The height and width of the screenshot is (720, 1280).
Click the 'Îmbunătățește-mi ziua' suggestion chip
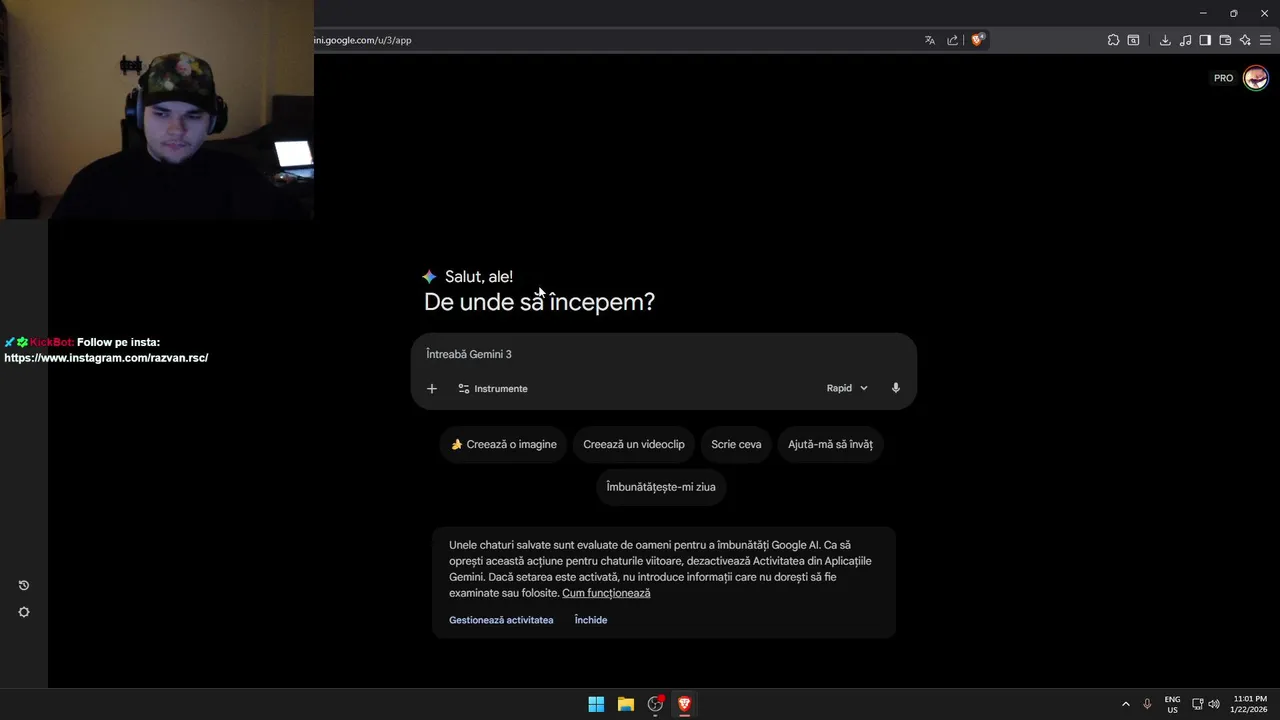point(661,487)
